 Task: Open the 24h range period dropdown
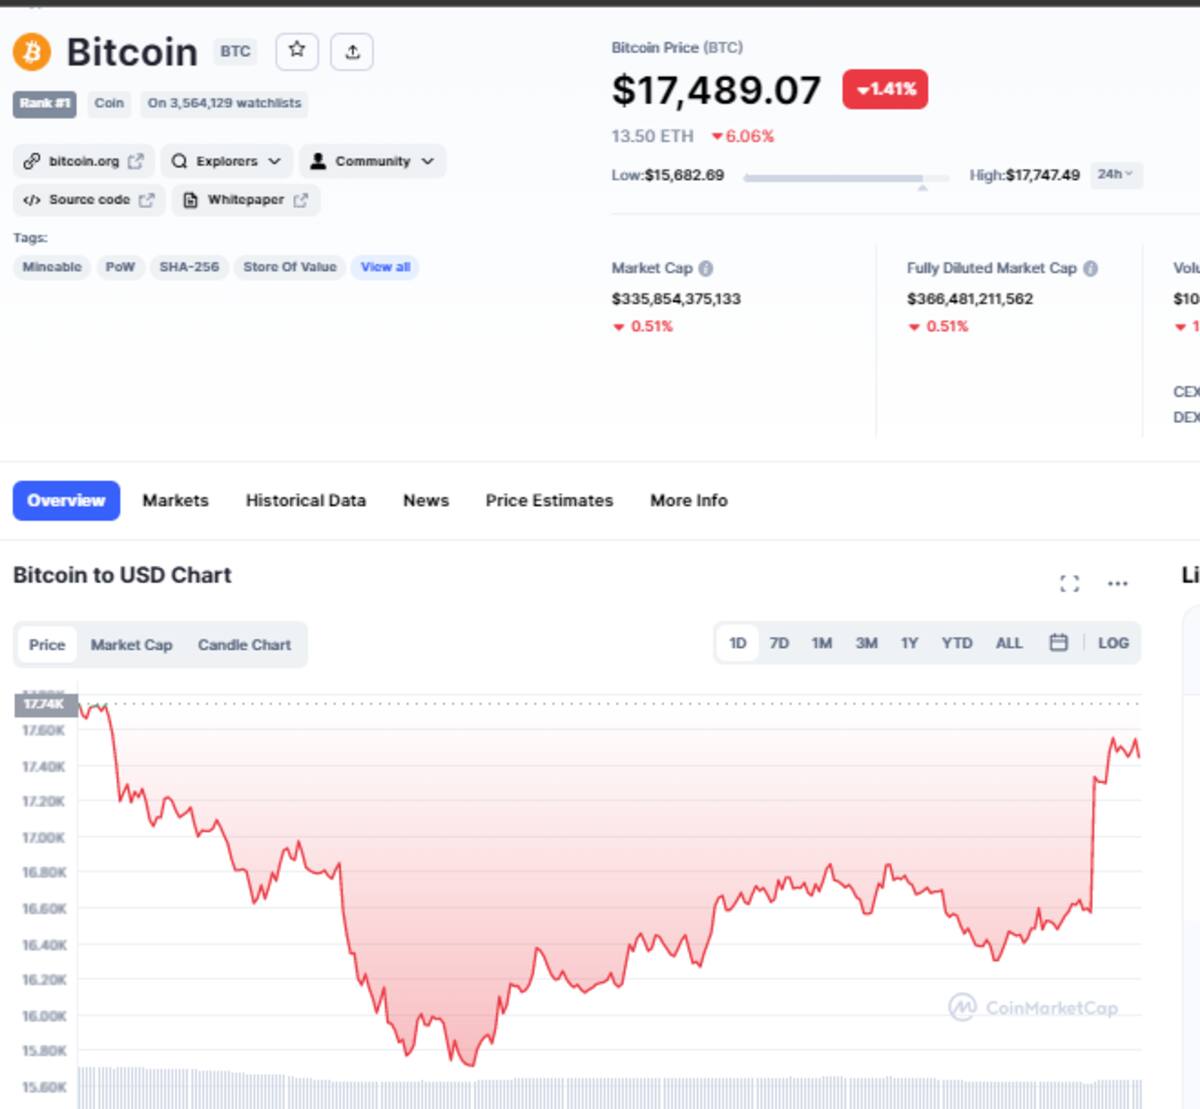[x=1115, y=175]
